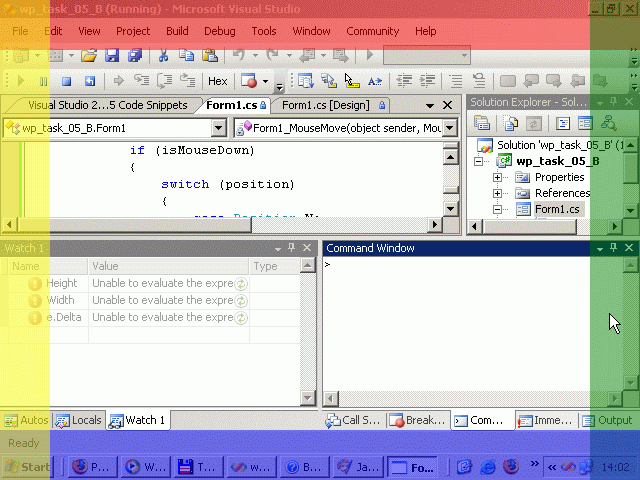This screenshot has width=640, height=480.
Task: Open the Project menu
Action: coord(133,31)
